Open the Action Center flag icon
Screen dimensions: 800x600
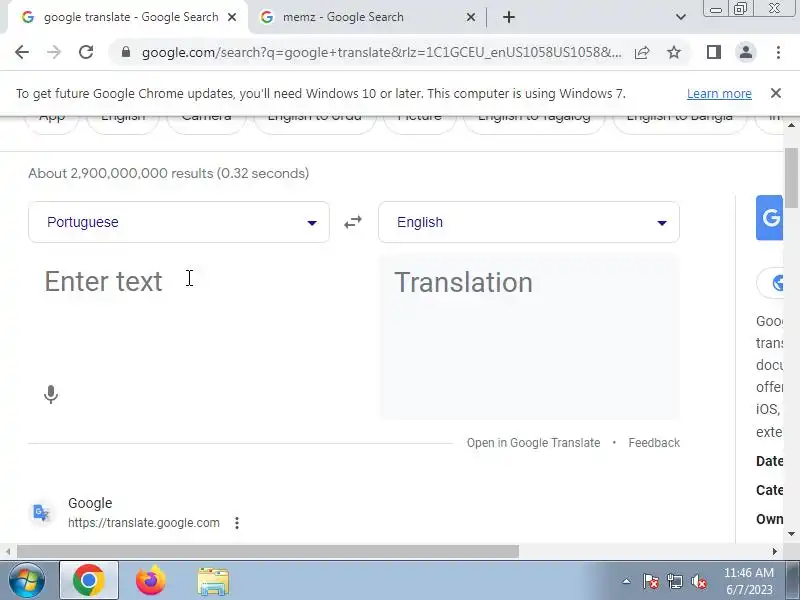(x=650, y=581)
